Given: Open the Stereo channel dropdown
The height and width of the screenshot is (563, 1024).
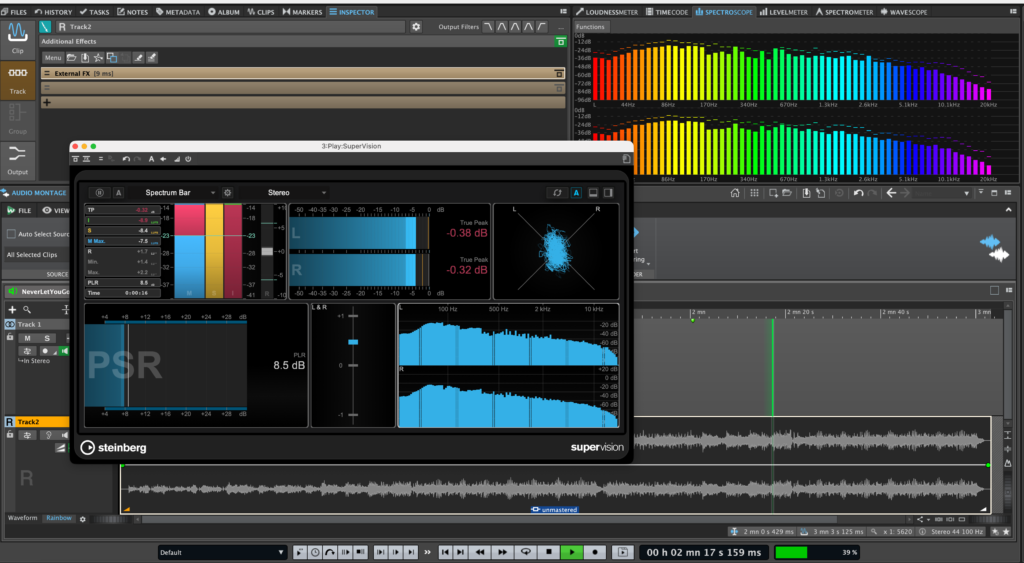Looking at the screenshot, I should [x=284, y=193].
